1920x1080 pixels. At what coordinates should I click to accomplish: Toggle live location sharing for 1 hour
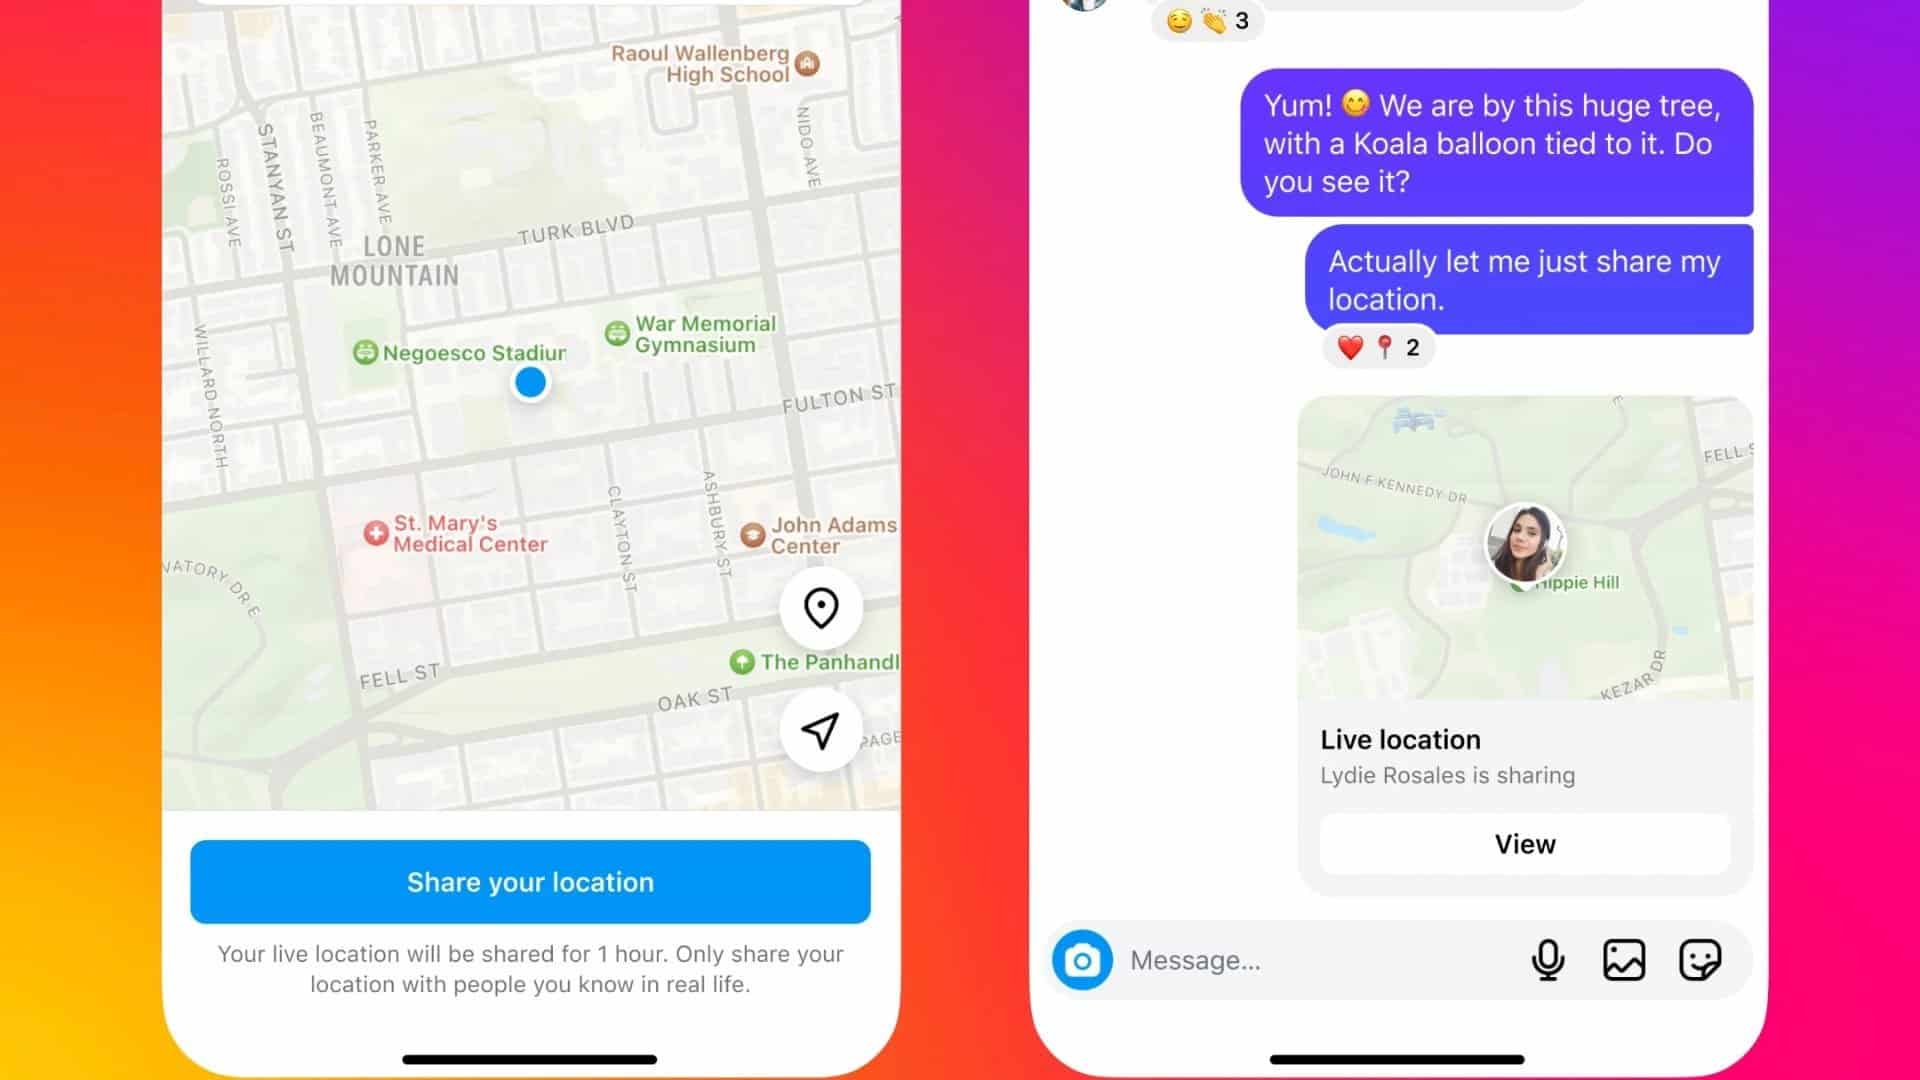(x=530, y=881)
